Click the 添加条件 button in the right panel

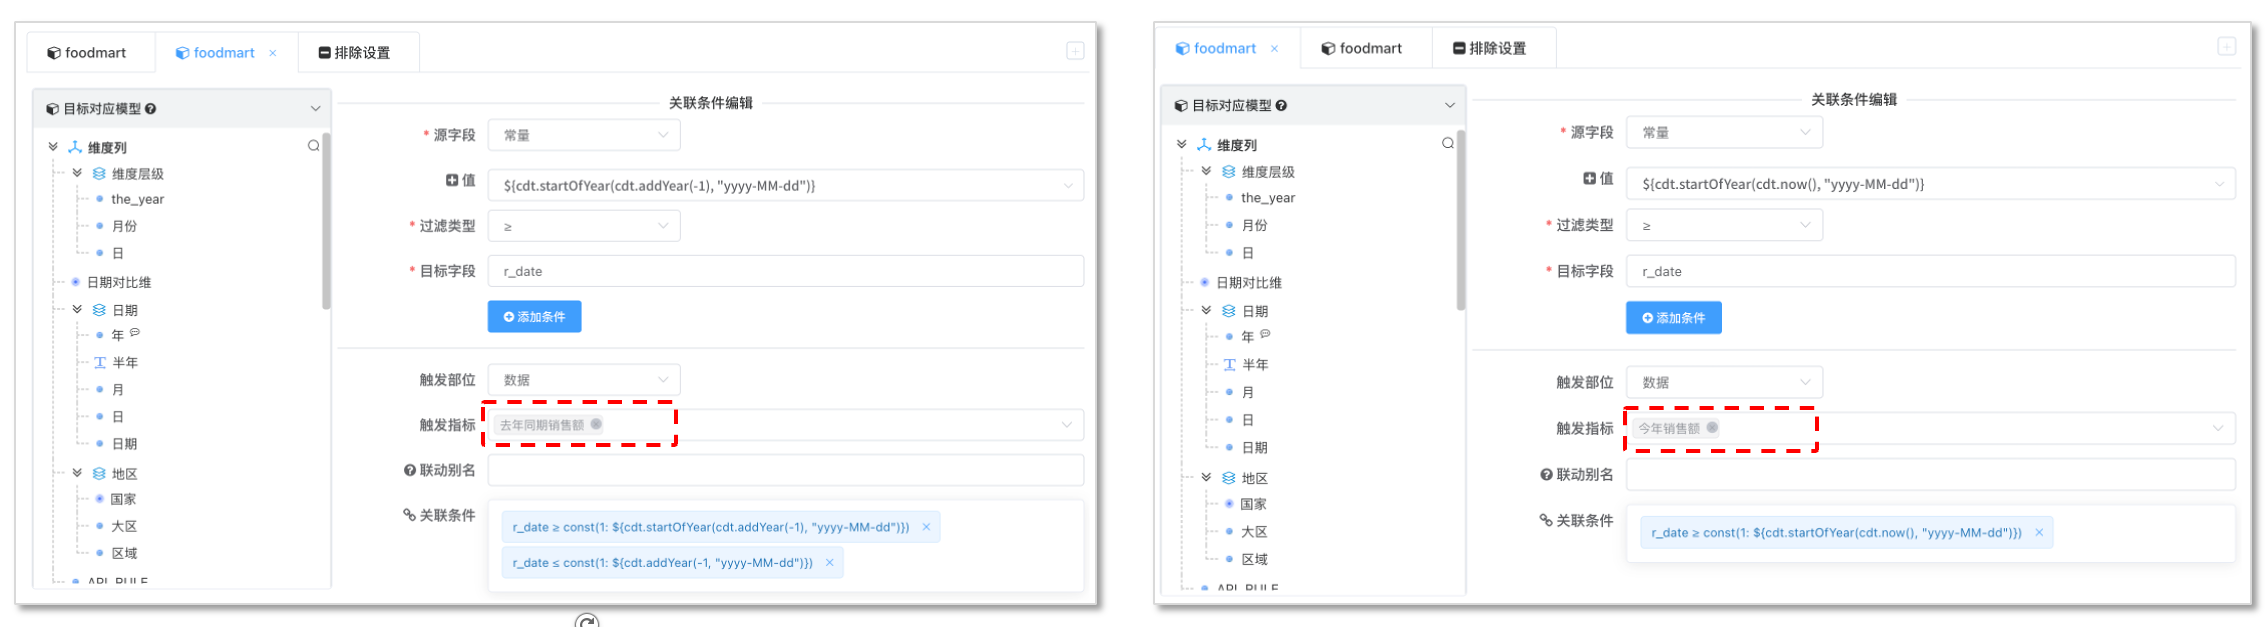point(1673,318)
